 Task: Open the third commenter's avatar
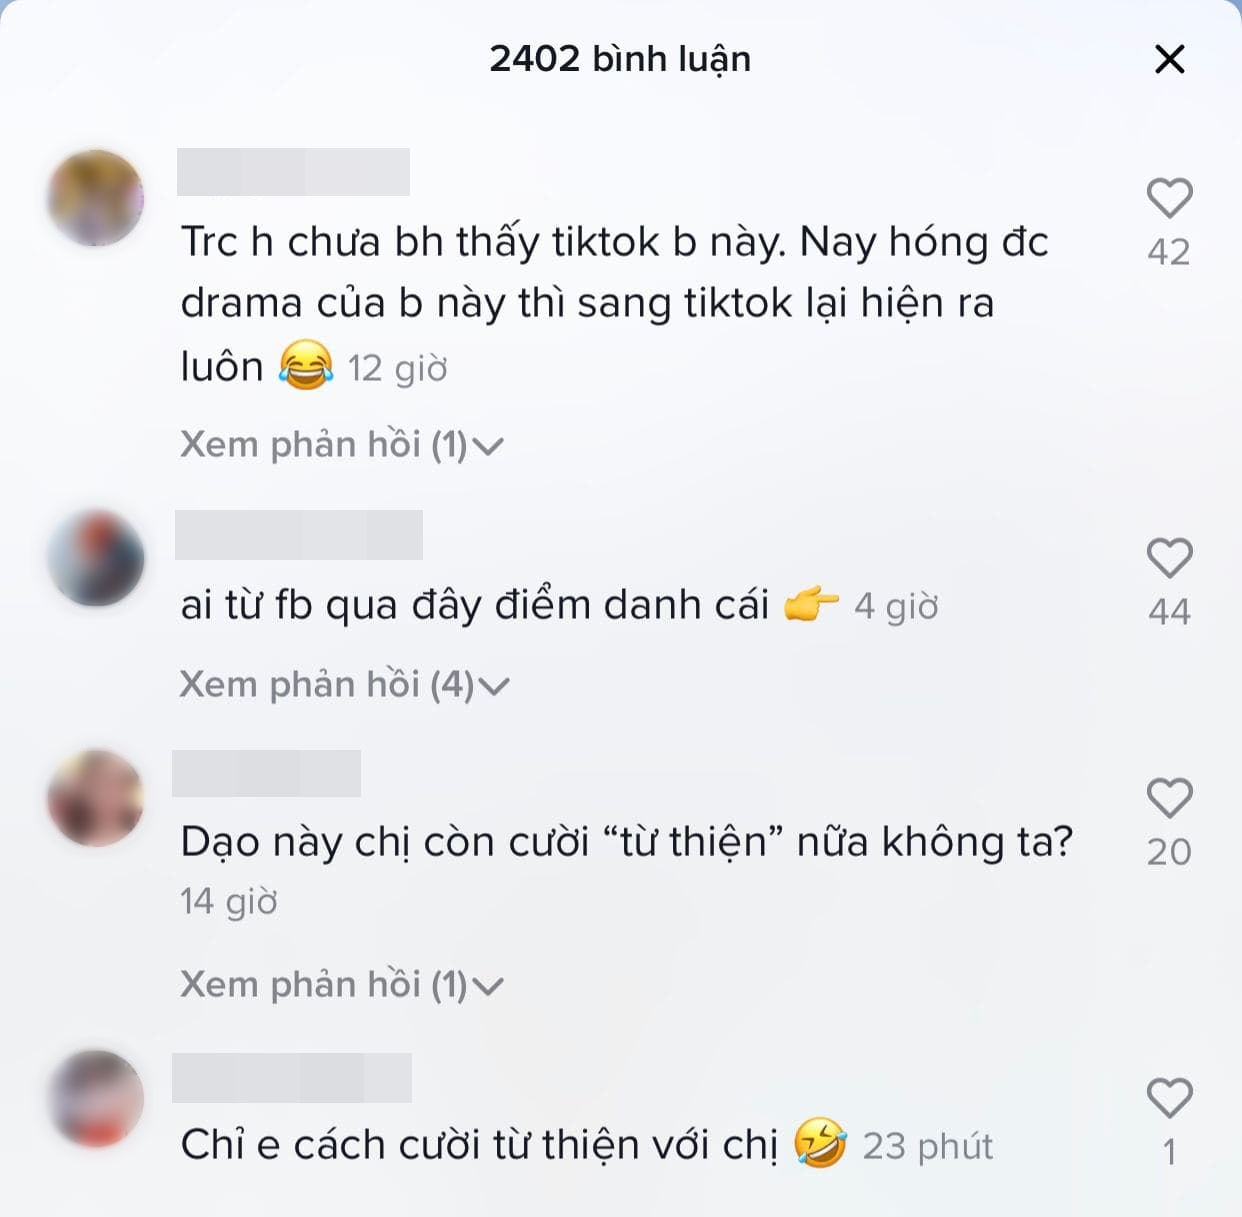pos(95,798)
